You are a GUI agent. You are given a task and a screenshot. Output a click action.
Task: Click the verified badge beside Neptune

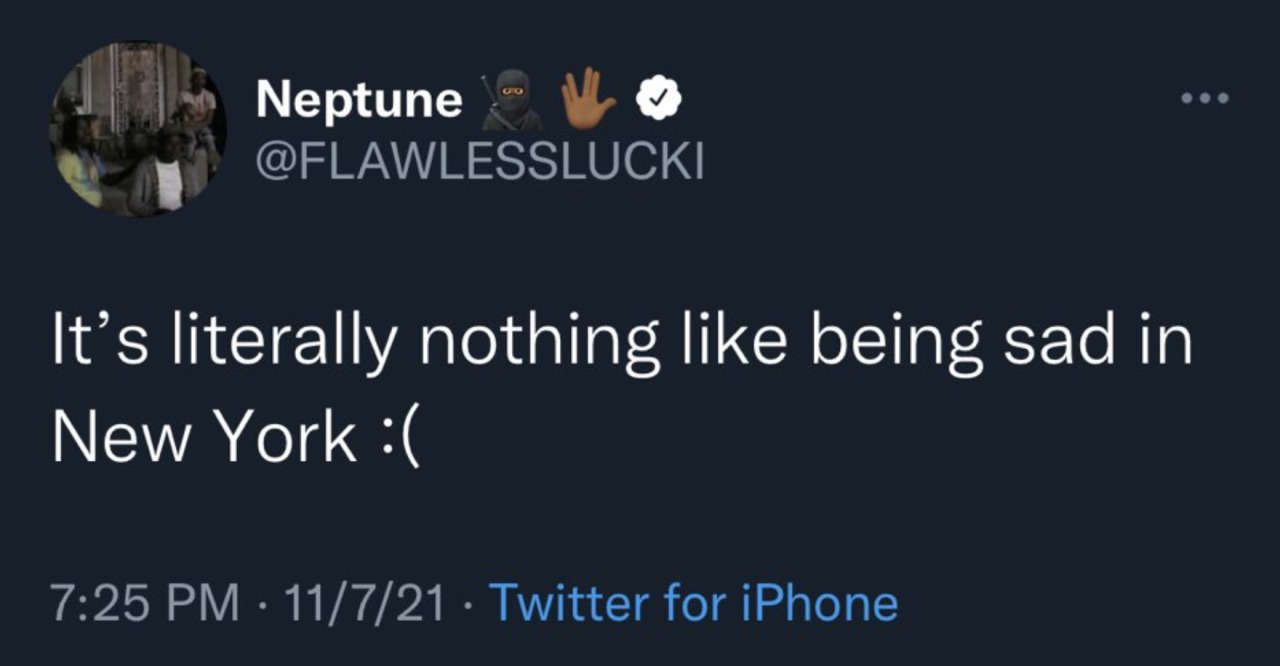pos(660,100)
